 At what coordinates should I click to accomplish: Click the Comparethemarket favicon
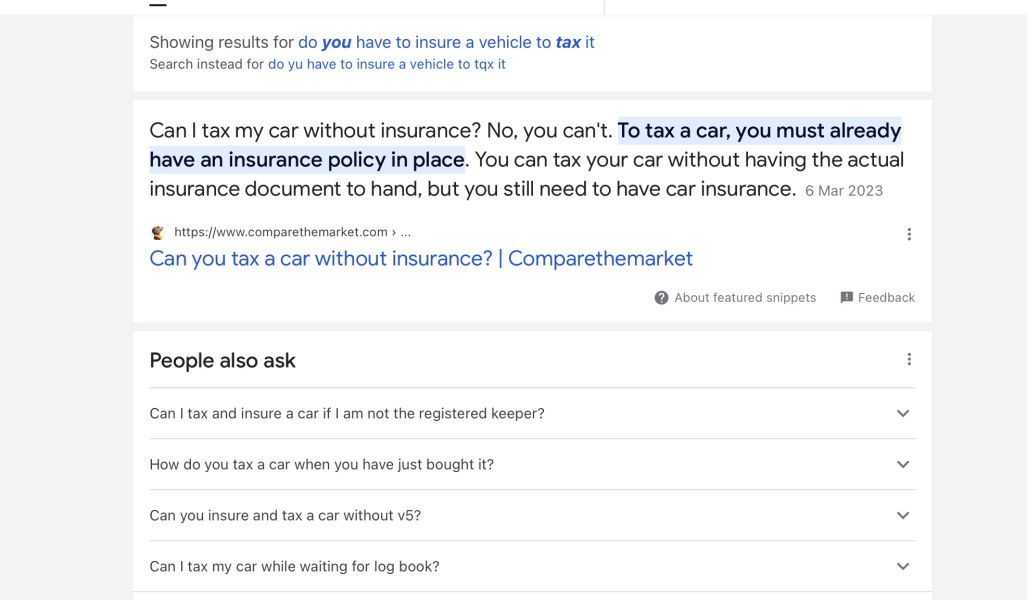click(x=158, y=233)
